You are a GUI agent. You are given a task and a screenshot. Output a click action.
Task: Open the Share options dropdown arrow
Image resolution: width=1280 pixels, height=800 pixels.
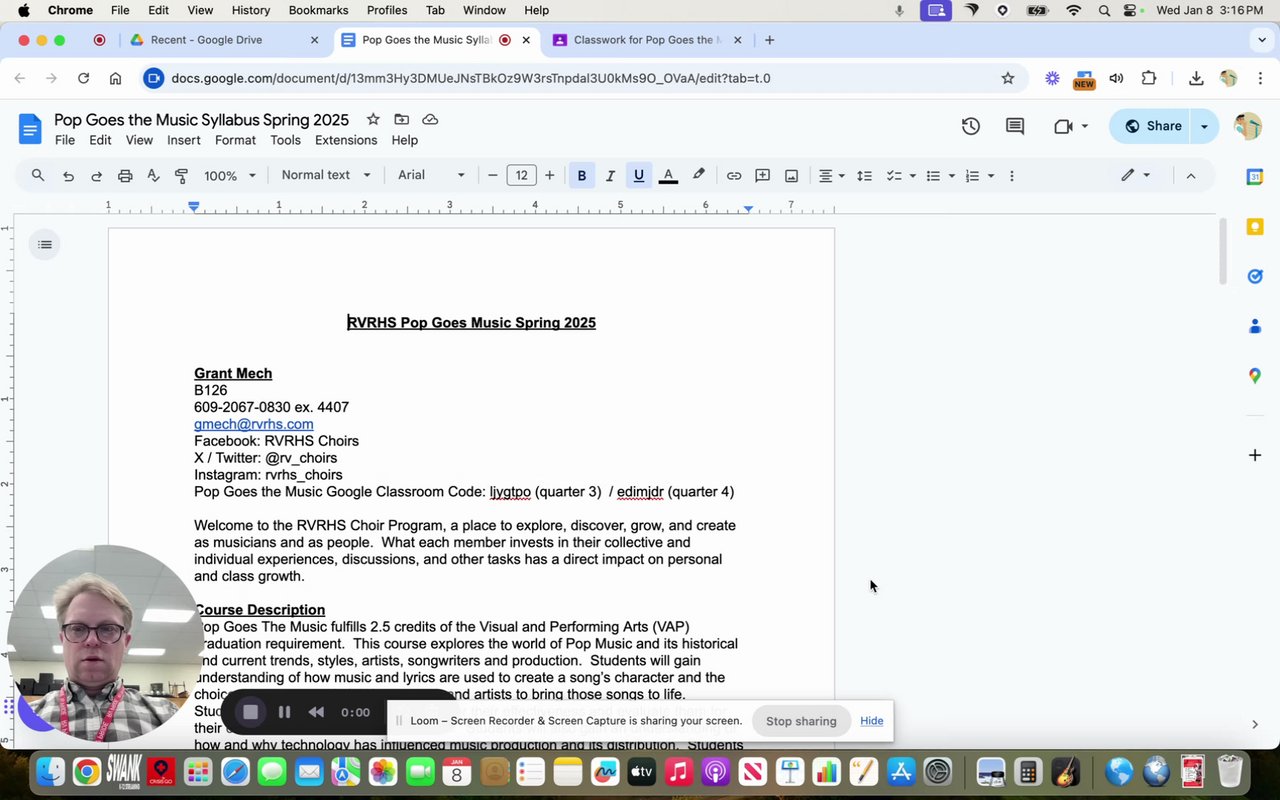click(1205, 126)
